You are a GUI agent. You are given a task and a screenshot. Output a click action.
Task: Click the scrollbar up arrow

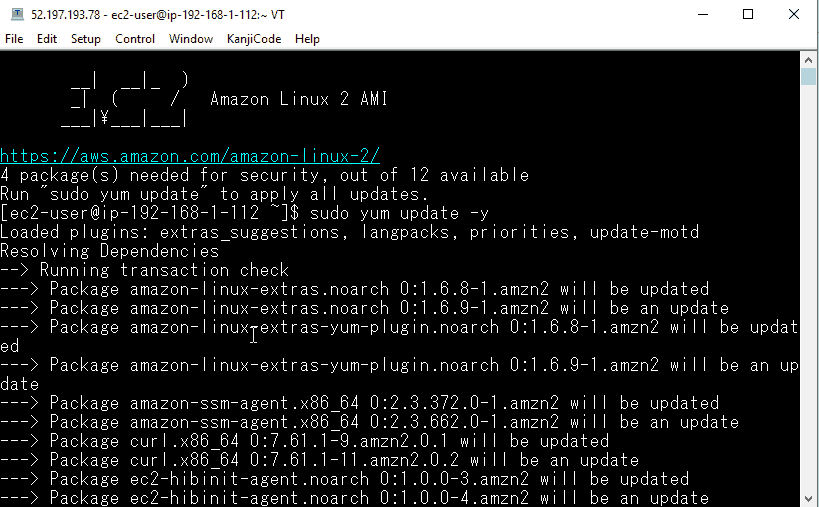809,59
